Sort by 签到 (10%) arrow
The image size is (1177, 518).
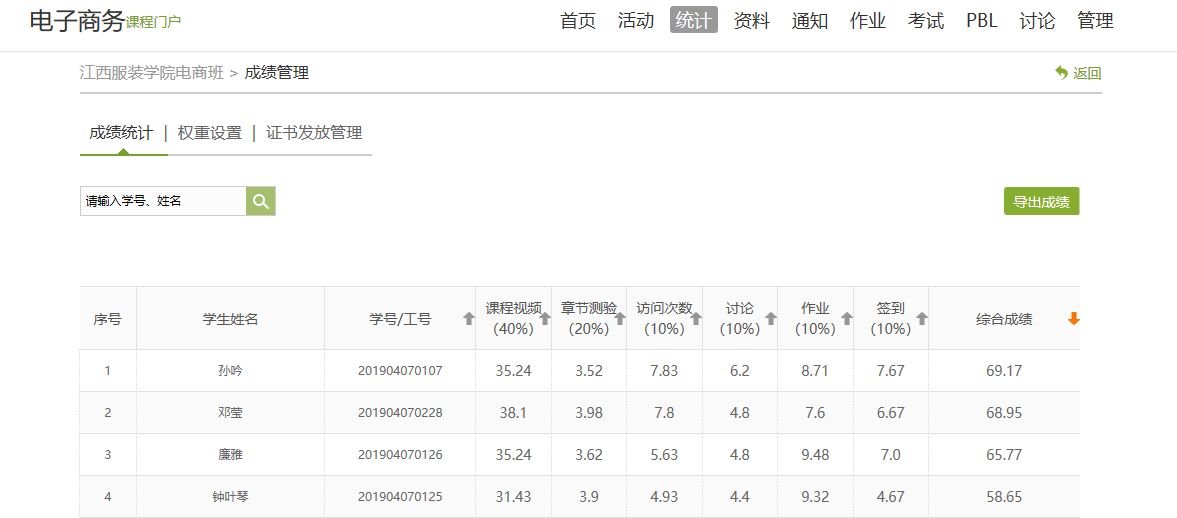point(922,319)
